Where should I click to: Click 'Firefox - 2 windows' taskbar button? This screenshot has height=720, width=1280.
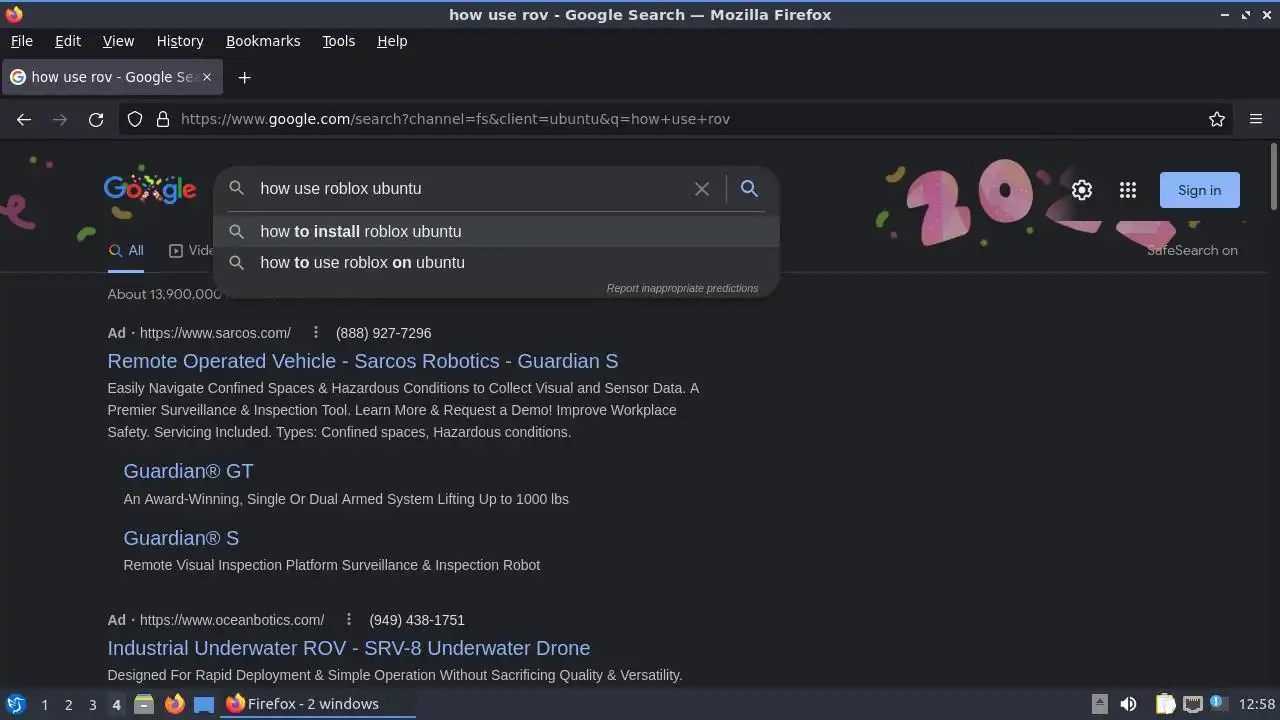tap(319, 704)
